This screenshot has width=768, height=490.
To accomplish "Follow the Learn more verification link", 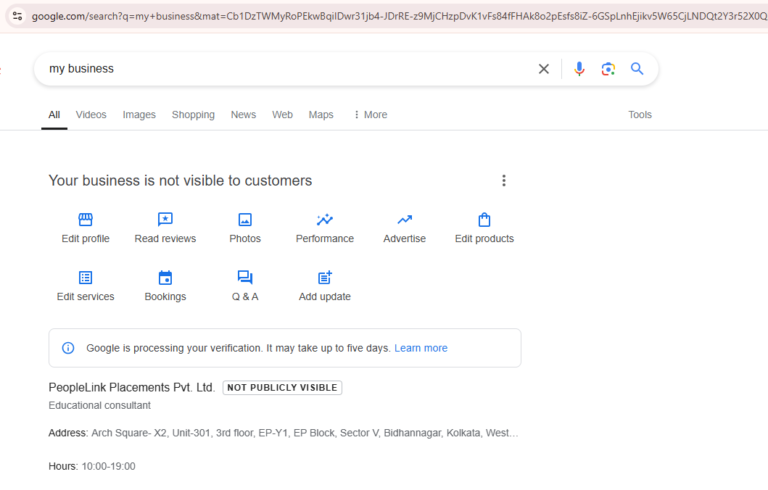I will [421, 348].
